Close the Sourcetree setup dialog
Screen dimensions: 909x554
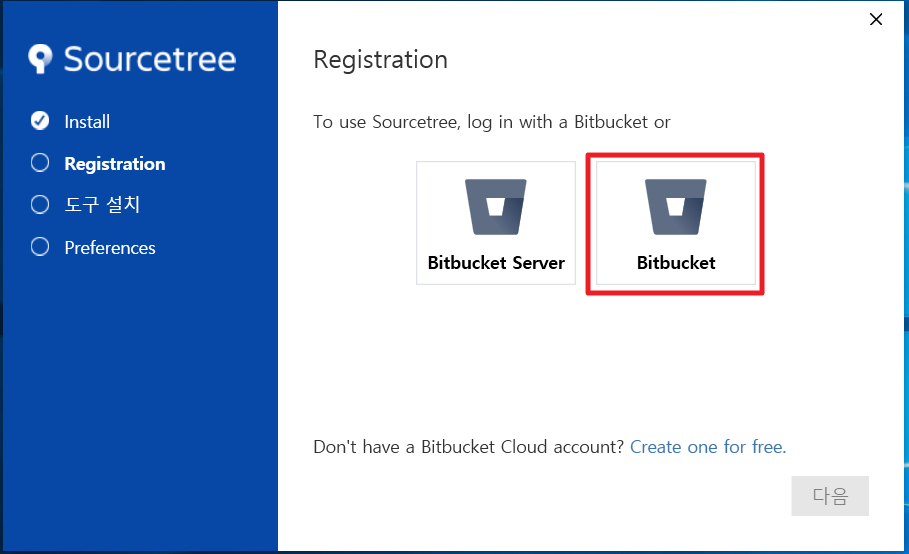coord(876,19)
